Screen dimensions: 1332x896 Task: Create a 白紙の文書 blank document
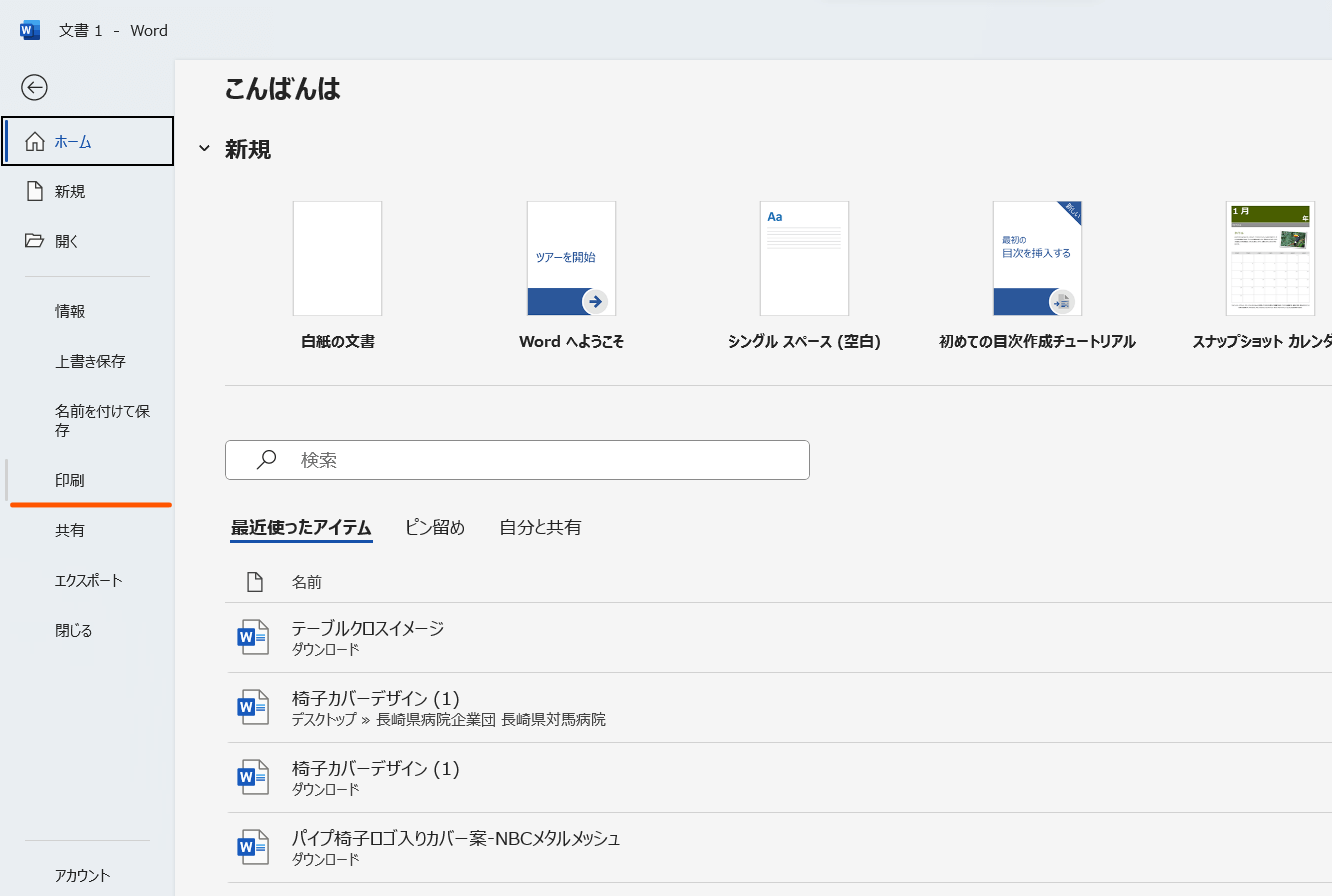(x=337, y=259)
